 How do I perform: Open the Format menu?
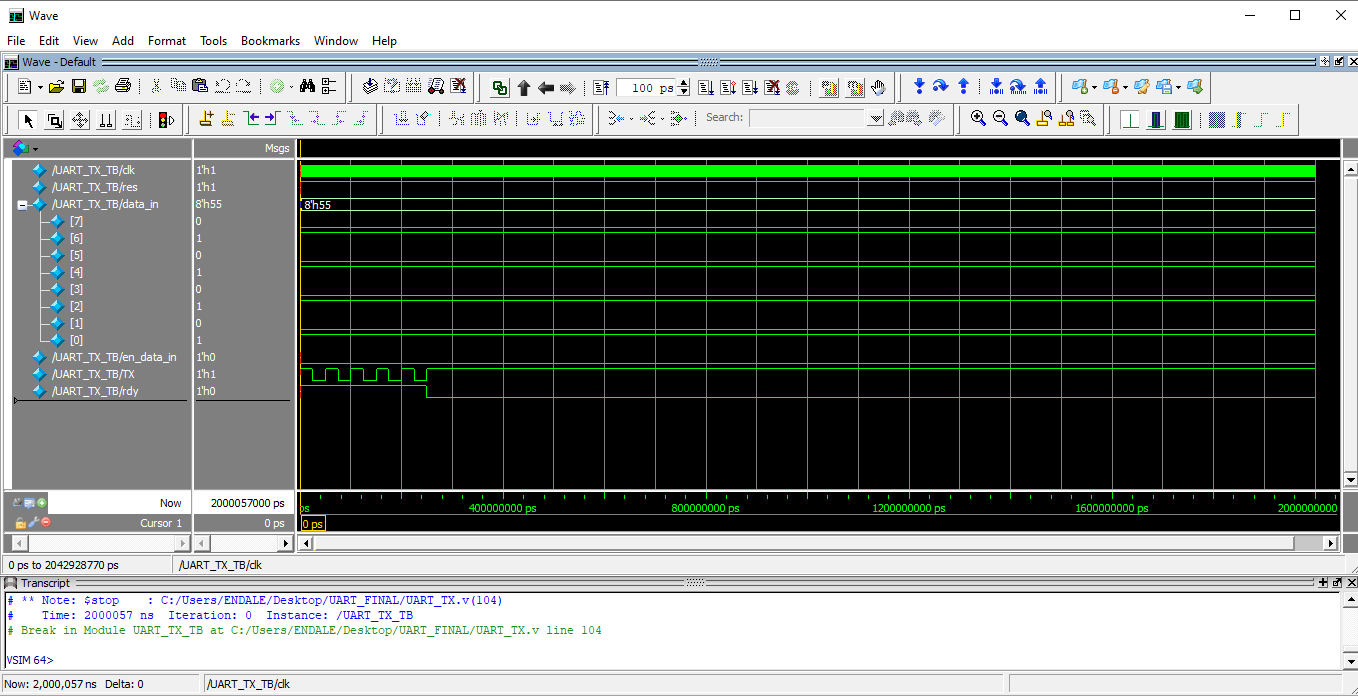pyautogui.click(x=167, y=41)
